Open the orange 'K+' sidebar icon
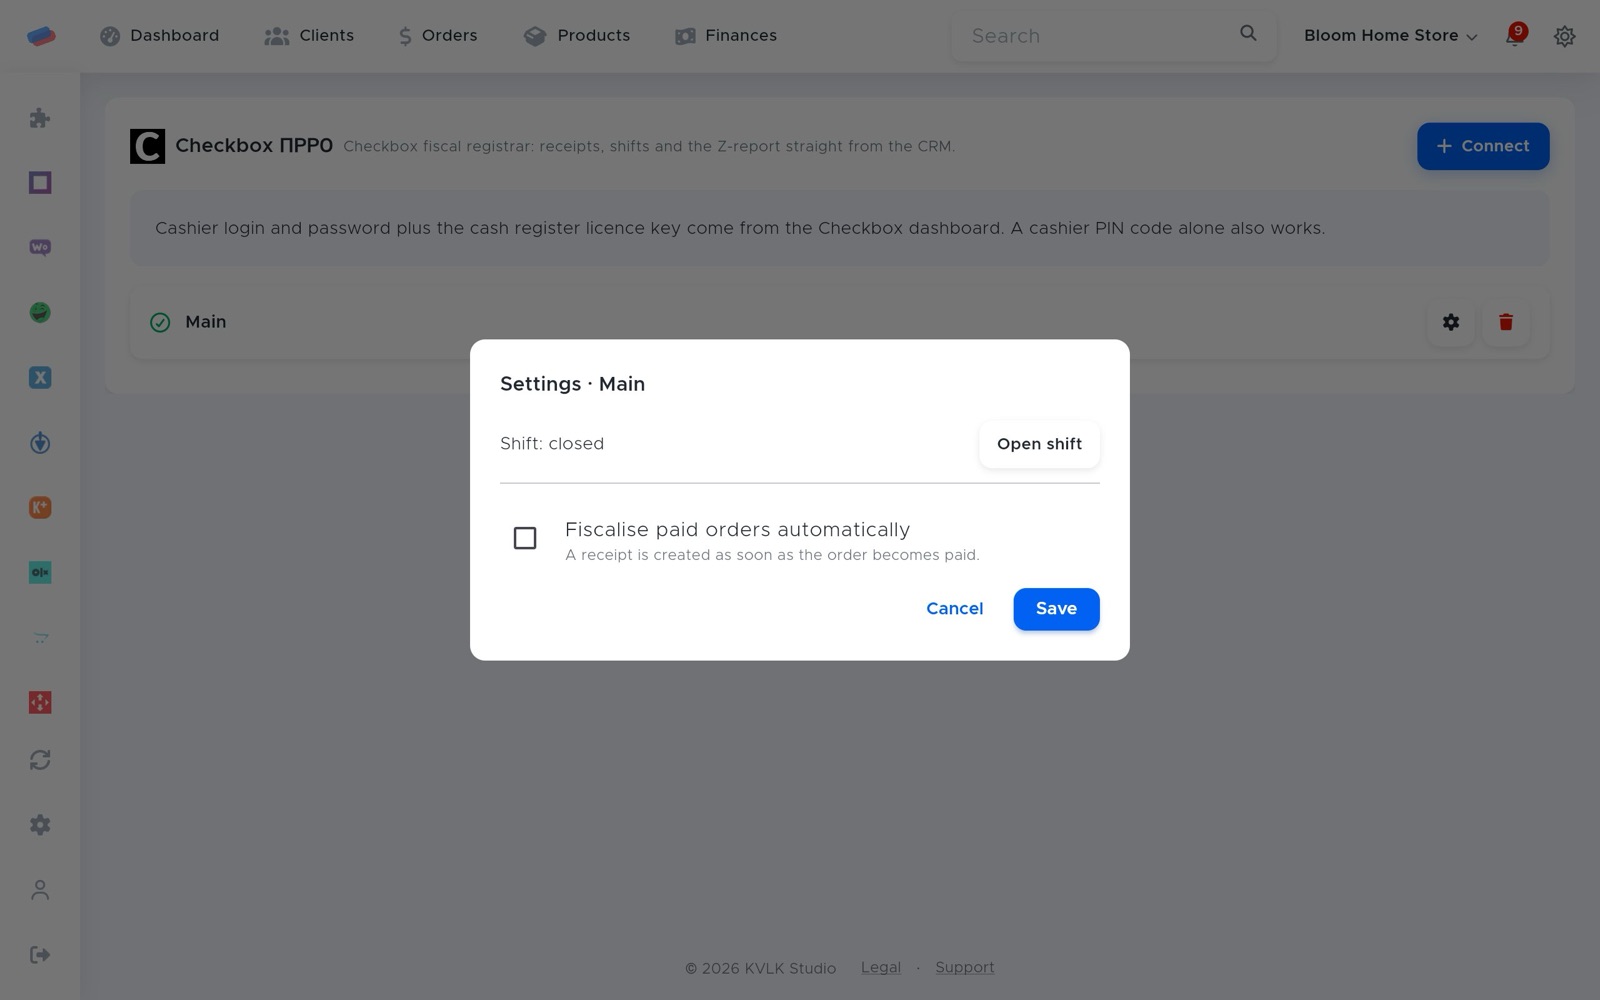 click(40, 508)
